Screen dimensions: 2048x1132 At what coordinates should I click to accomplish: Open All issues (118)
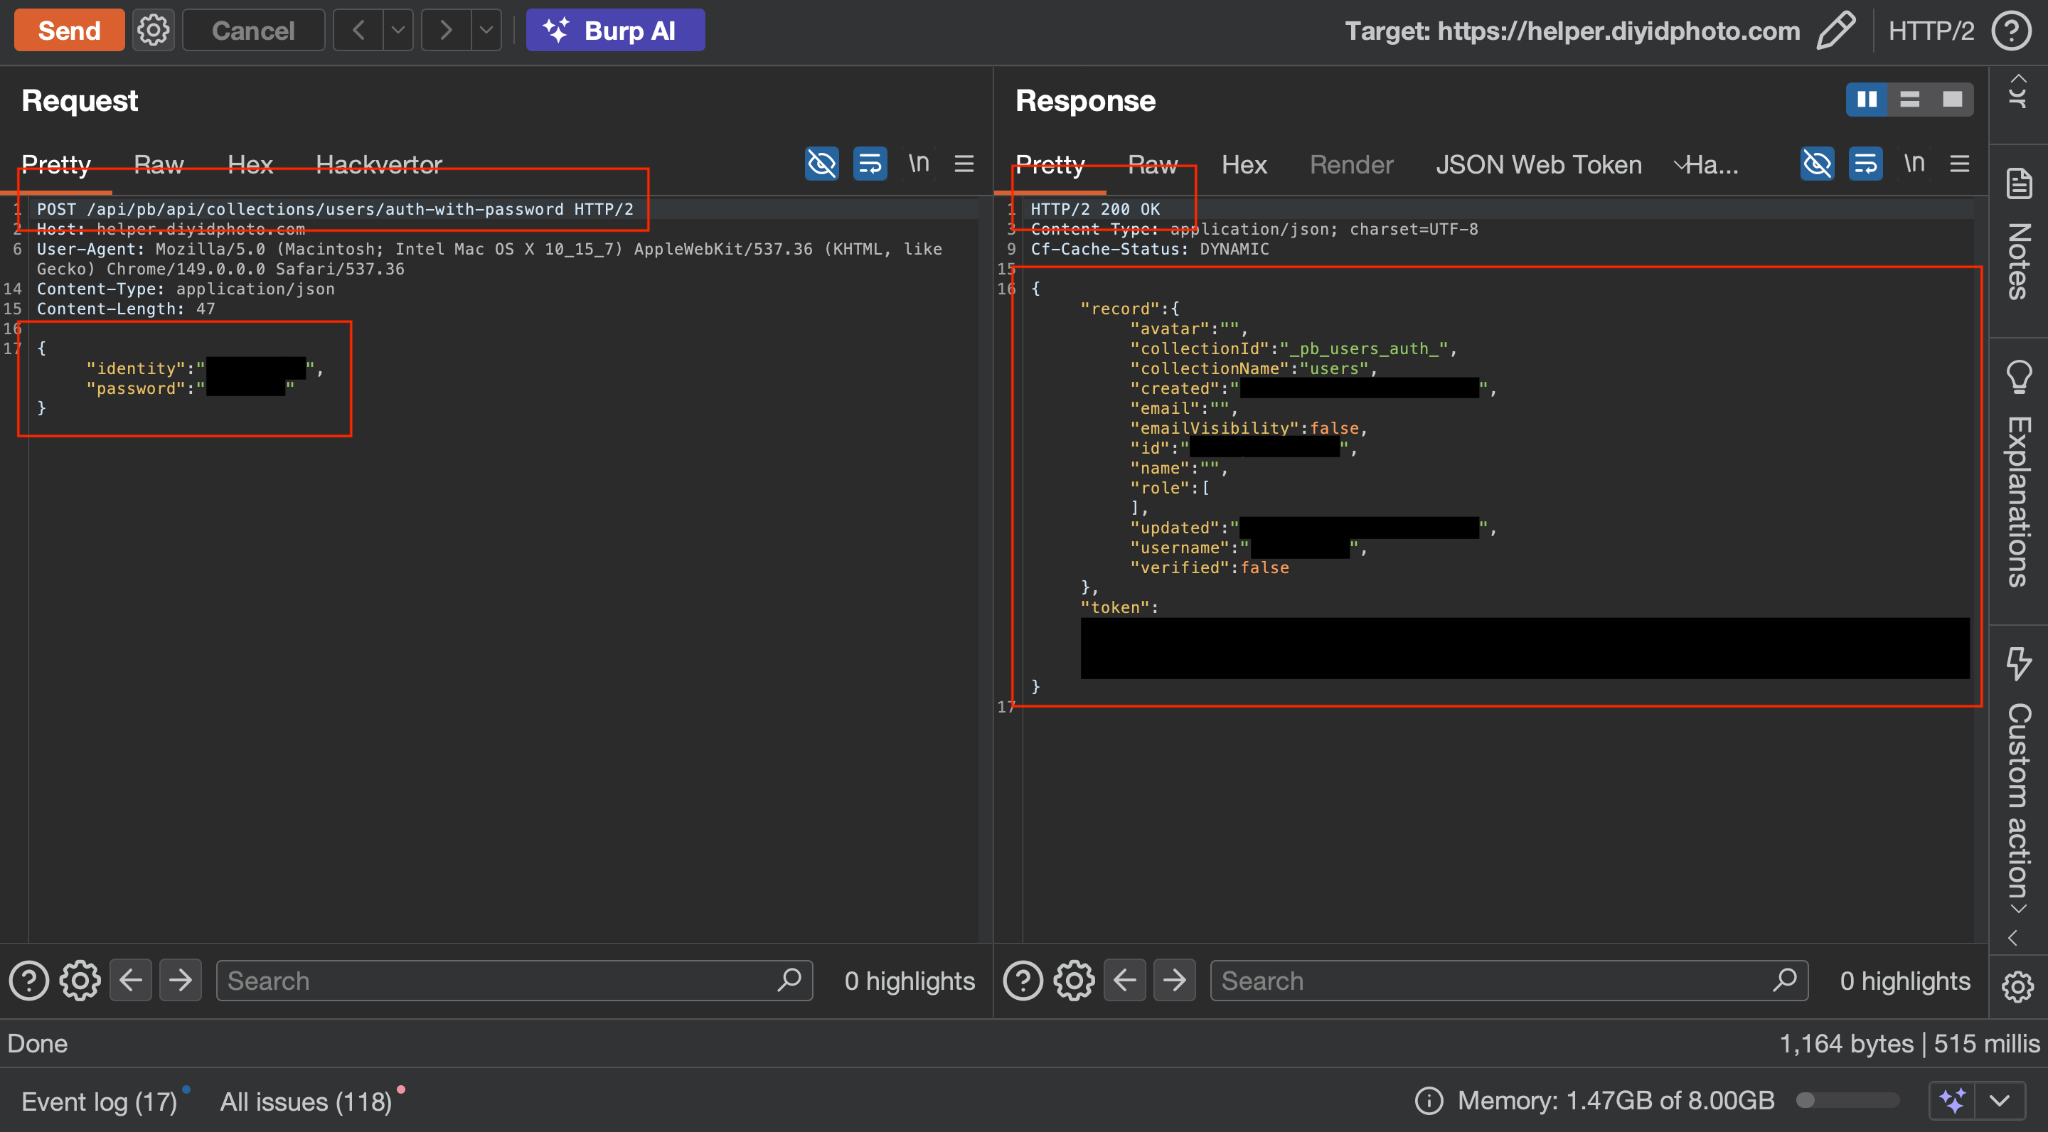point(306,1101)
